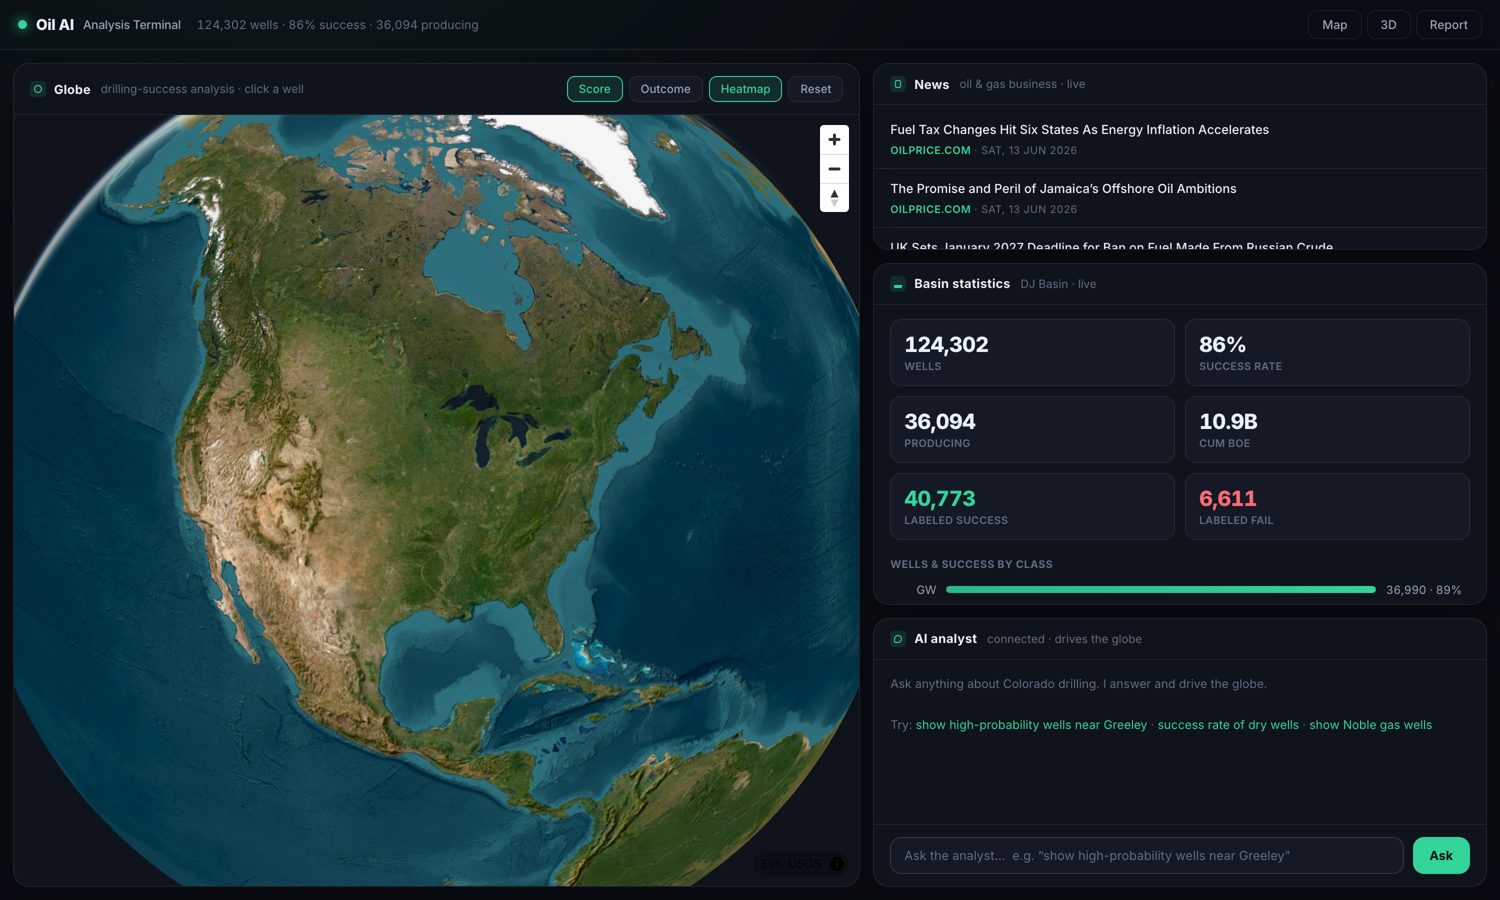Open the Report view
The width and height of the screenshot is (1500, 900).
[x=1448, y=25]
